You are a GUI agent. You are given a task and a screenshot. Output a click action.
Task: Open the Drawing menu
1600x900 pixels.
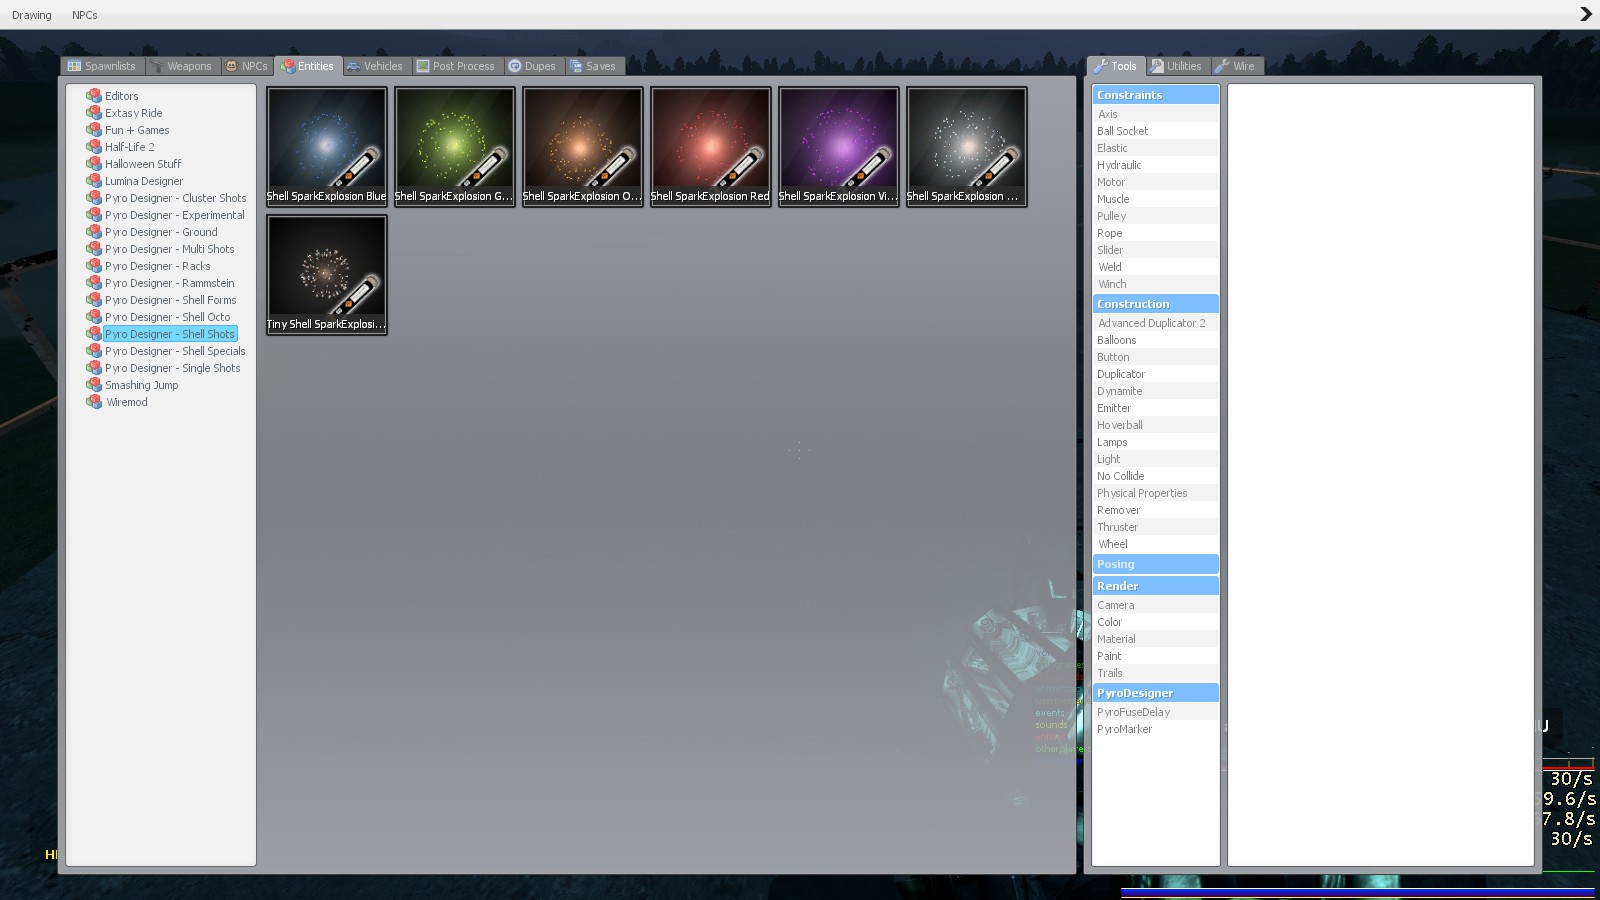point(32,15)
